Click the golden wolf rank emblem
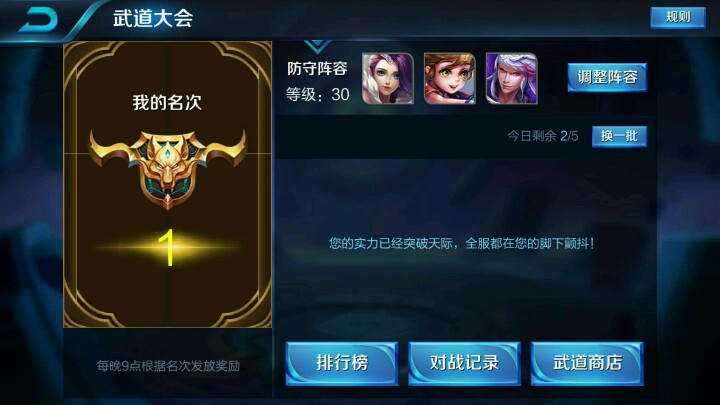 pyautogui.click(x=168, y=168)
